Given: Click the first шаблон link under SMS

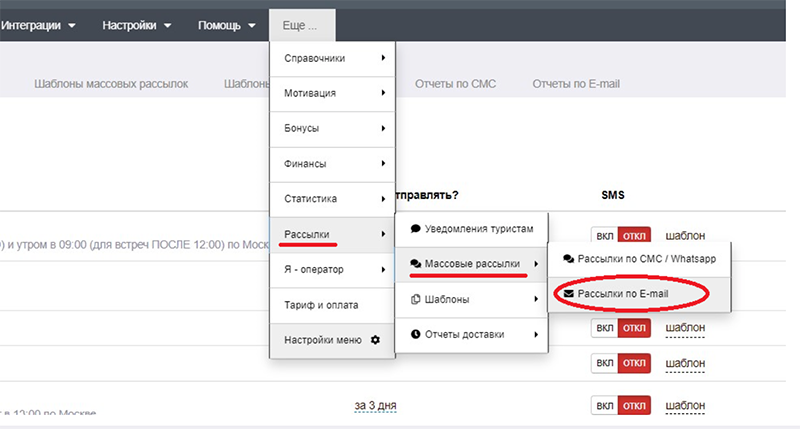Looking at the screenshot, I should coord(685,236).
